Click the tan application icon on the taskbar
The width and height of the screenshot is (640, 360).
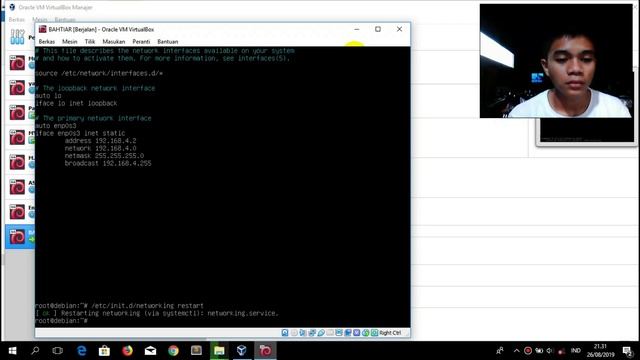point(196,351)
